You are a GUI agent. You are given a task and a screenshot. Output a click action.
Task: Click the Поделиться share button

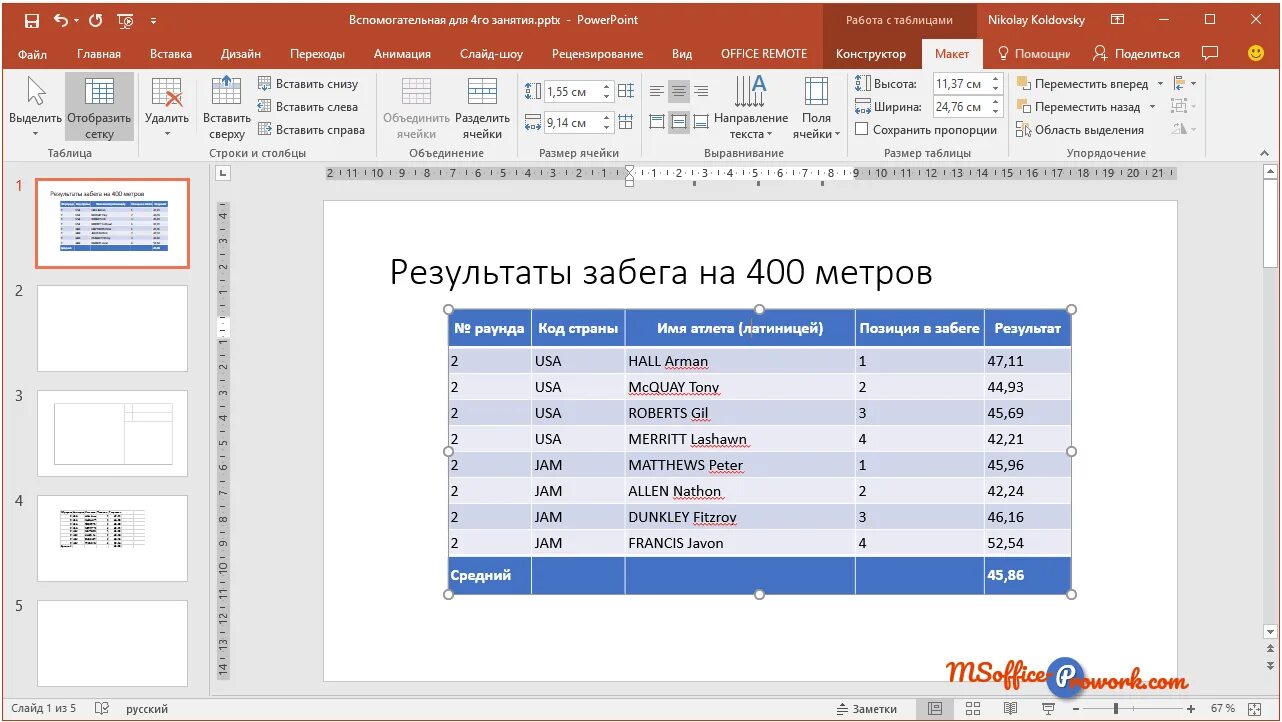coord(1137,54)
